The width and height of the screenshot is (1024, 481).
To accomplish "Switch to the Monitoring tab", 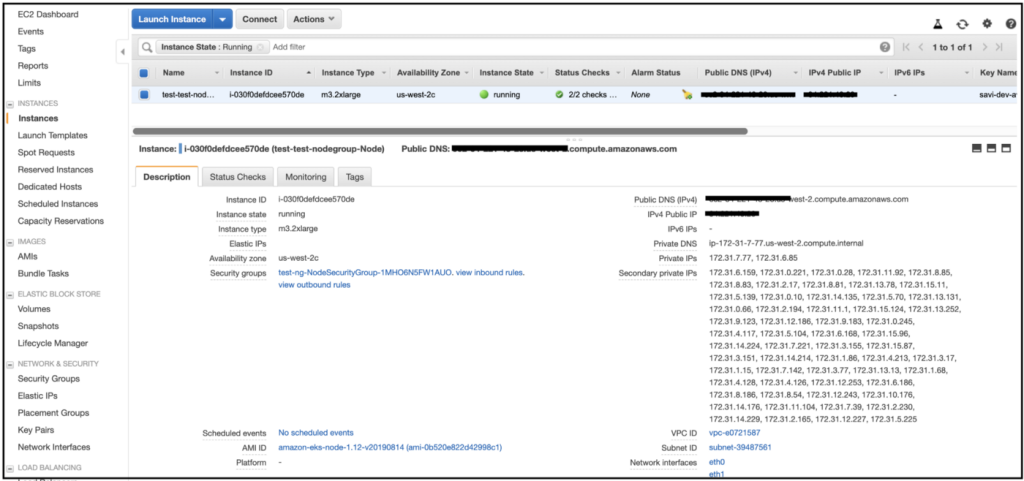I will point(306,177).
